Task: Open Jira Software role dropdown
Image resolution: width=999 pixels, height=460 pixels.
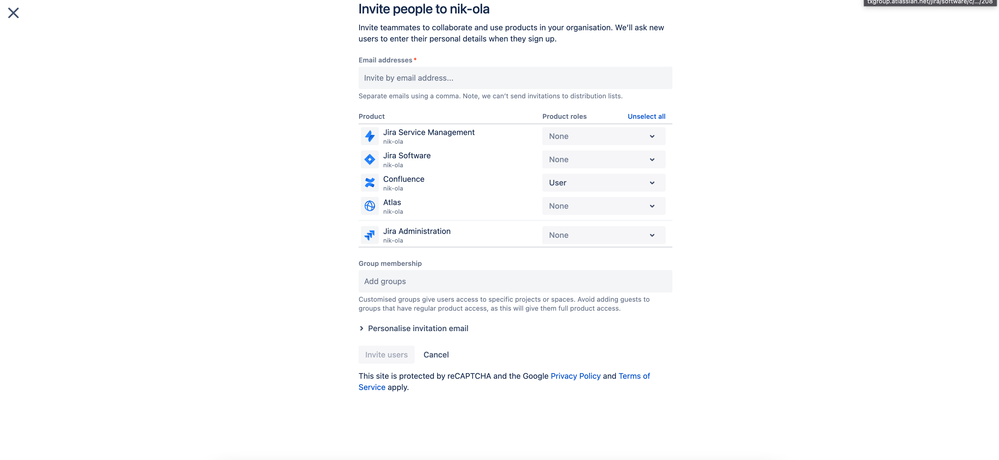Action: click(x=603, y=159)
